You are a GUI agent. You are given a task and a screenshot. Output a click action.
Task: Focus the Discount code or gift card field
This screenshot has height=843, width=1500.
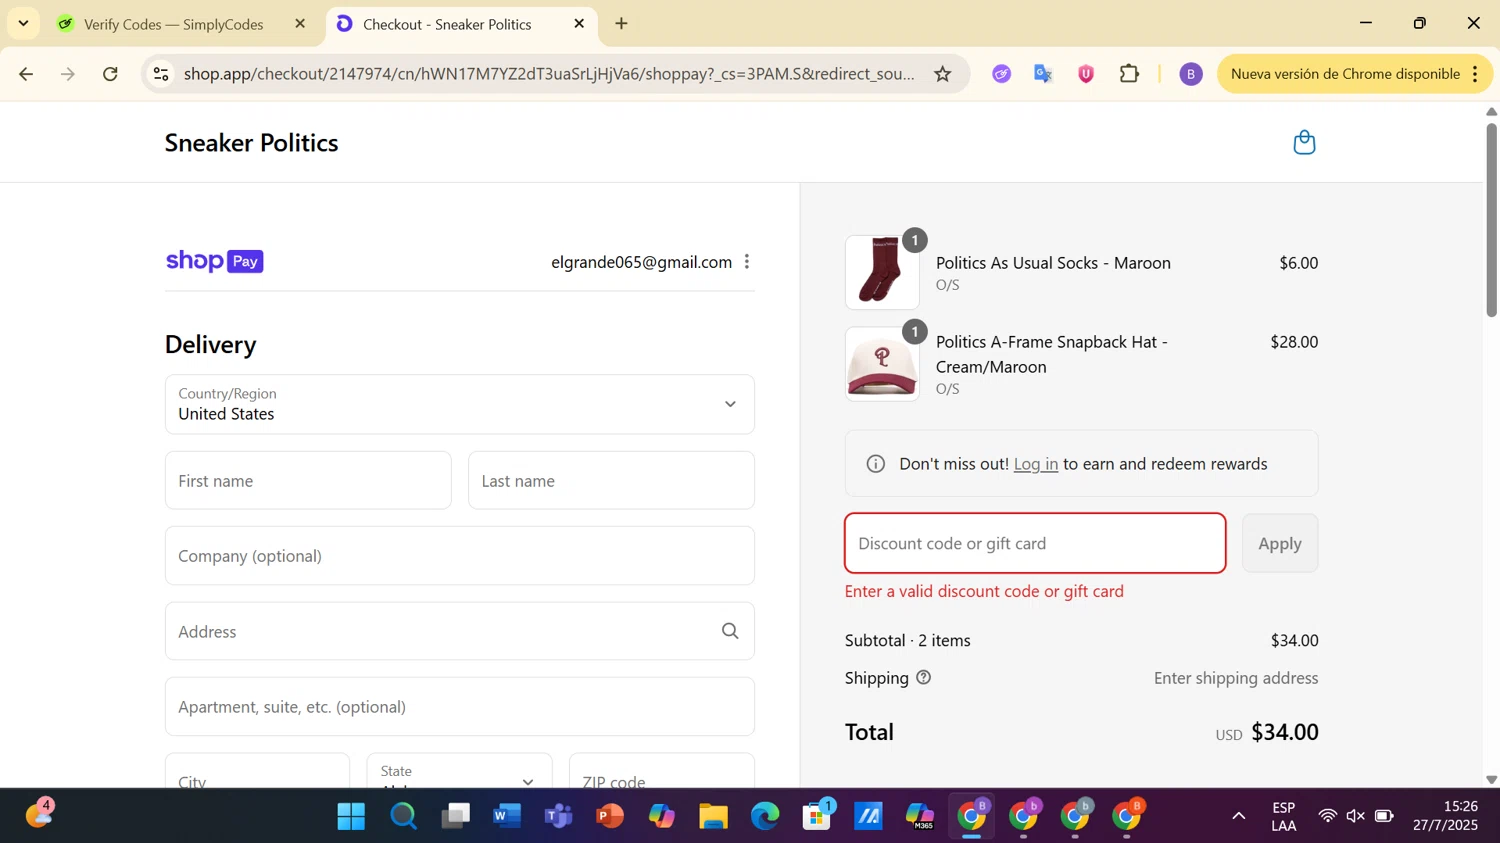1035,544
